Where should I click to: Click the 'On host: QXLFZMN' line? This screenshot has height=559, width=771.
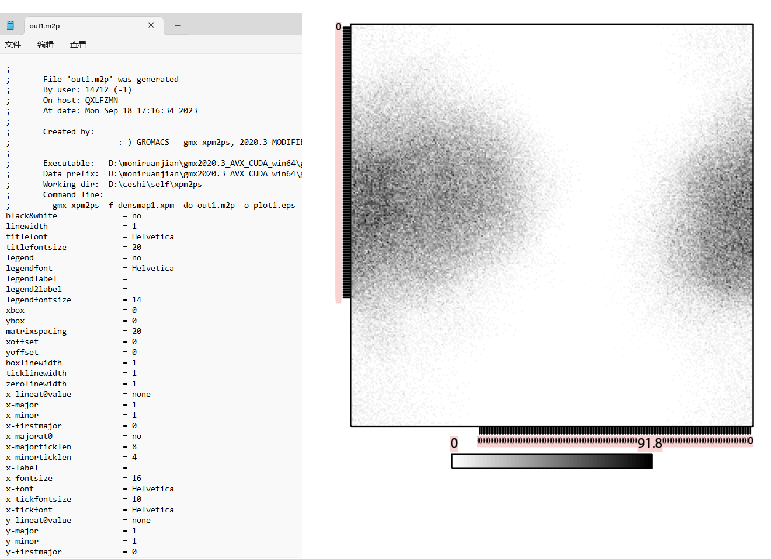coord(80,100)
